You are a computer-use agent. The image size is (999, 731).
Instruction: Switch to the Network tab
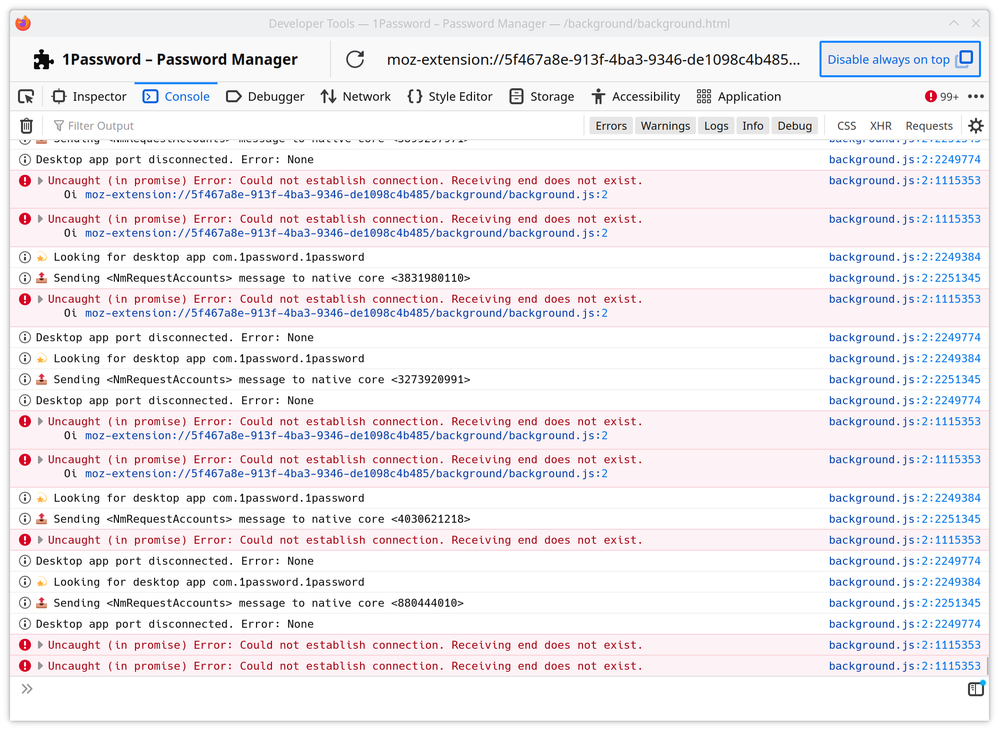pyautogui.click(x=355, y=96)
